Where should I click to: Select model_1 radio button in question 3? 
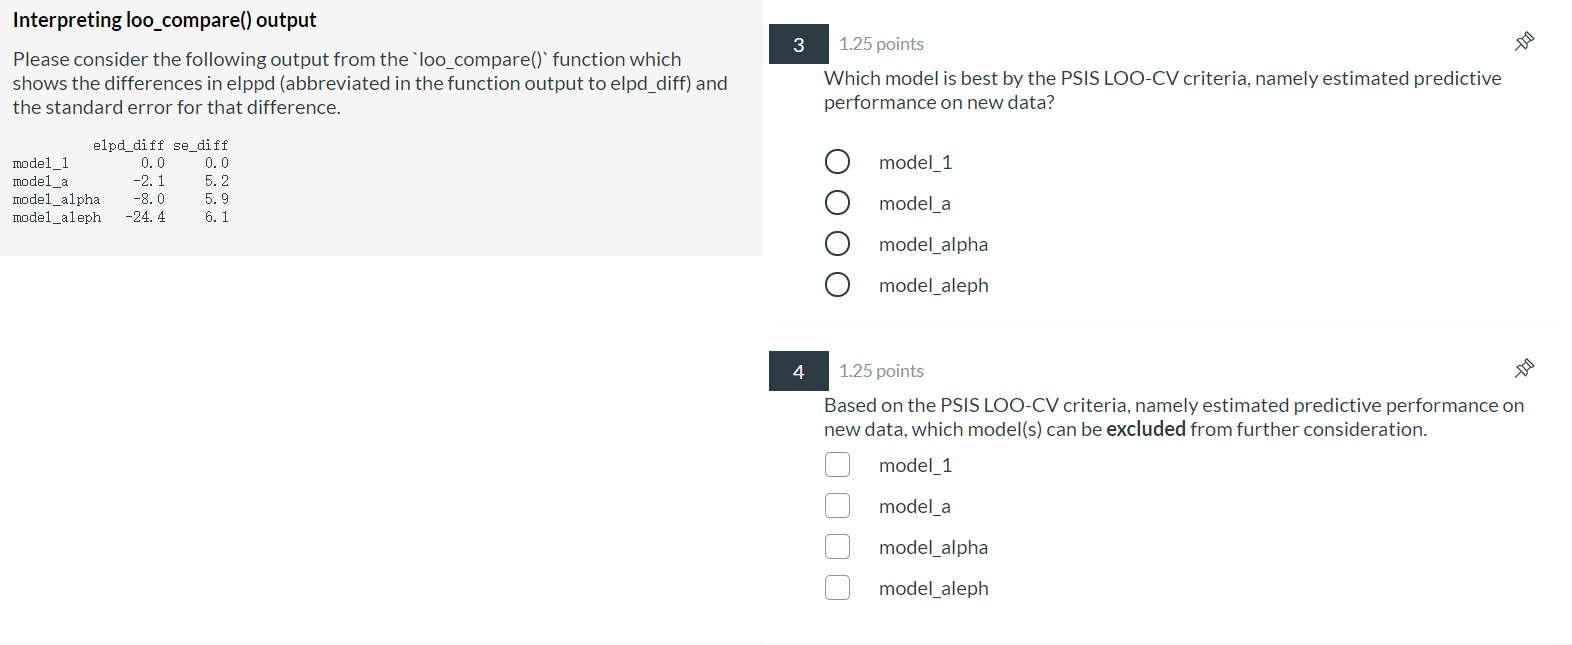coord(838,162)
